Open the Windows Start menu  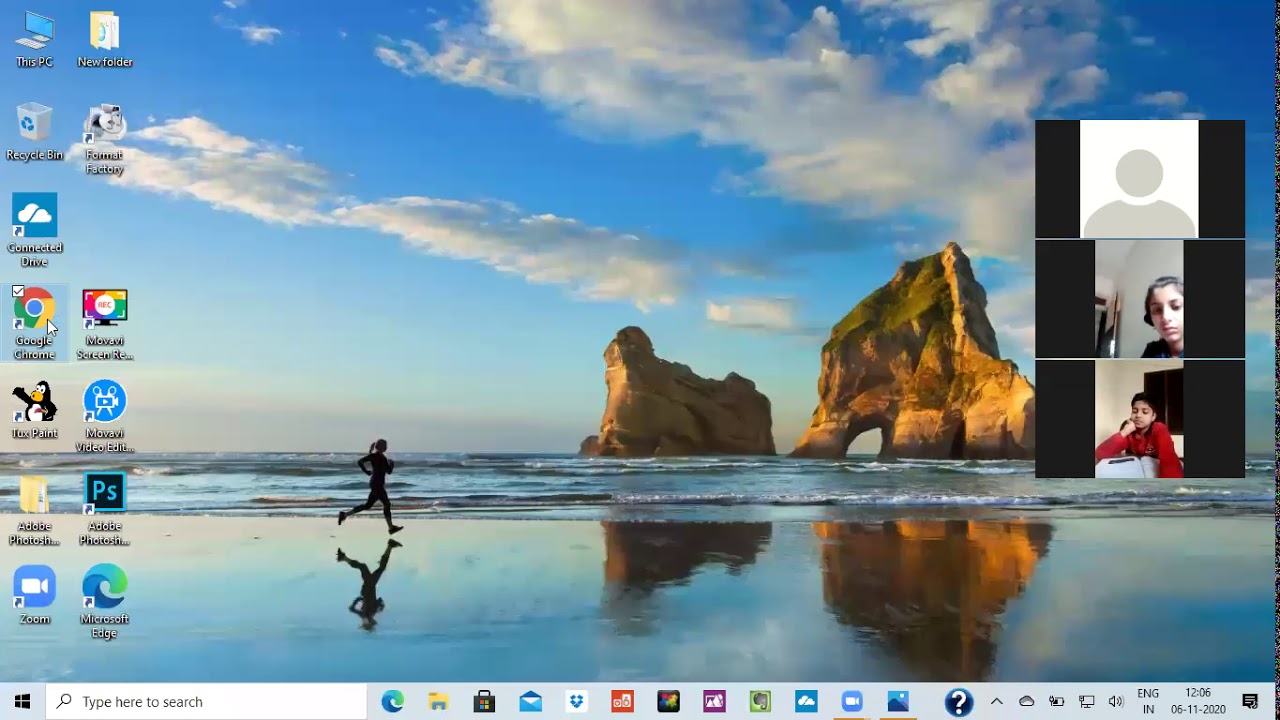(22, 702)
